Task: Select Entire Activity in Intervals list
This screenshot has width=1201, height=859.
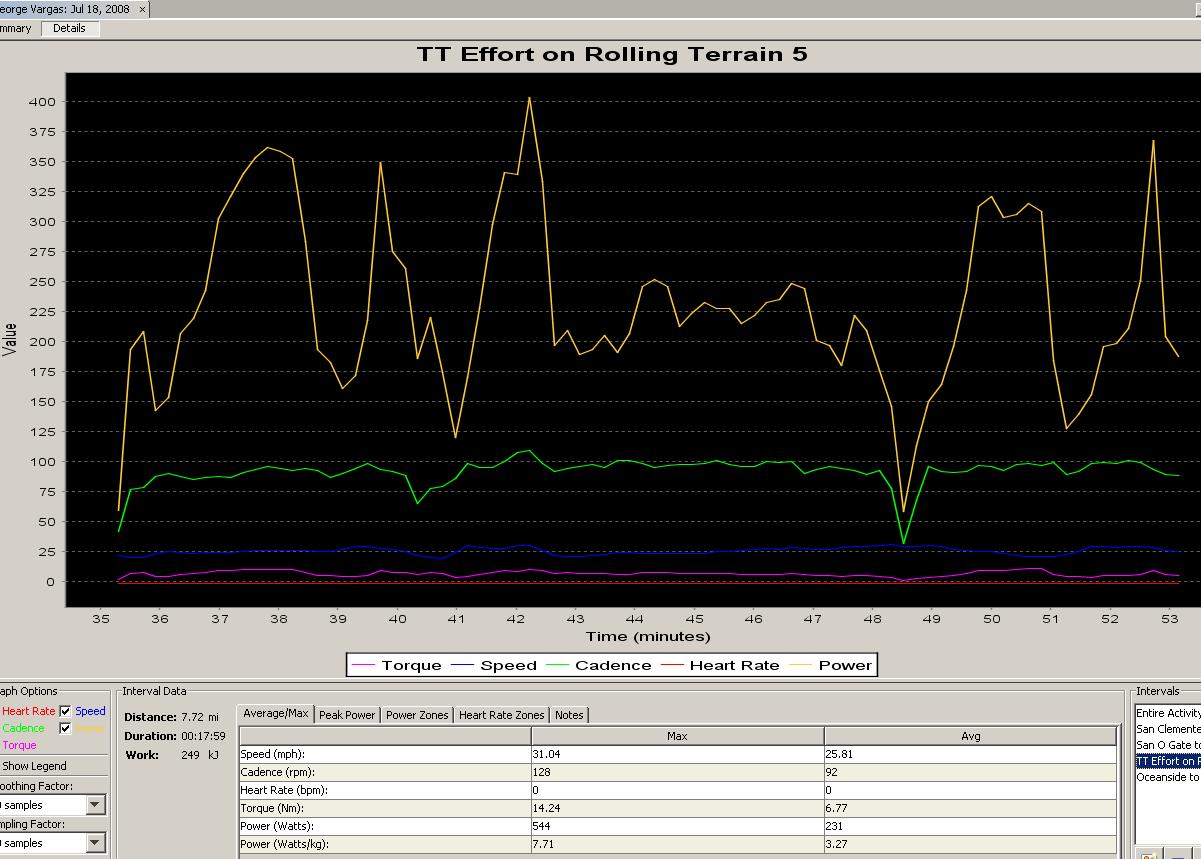Action: click(1168, 713)
